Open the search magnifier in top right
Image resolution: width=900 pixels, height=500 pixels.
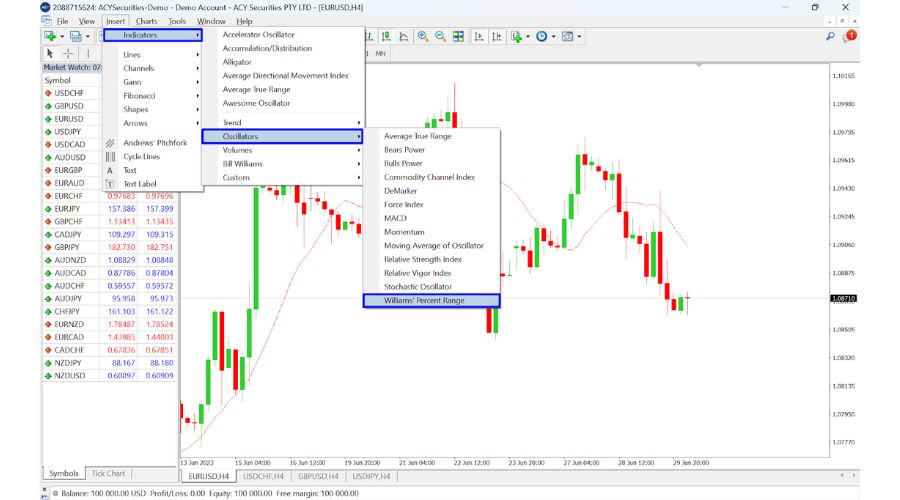pyautogui.click(x=831, y=36)
